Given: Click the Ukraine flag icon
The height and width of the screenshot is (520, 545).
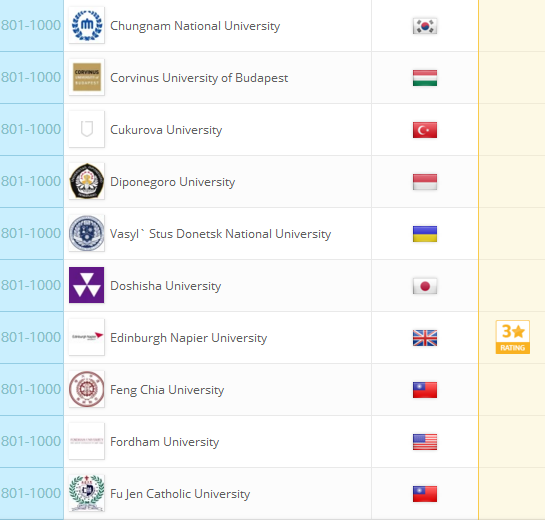Looking at the screenshot, I should 425,234.
